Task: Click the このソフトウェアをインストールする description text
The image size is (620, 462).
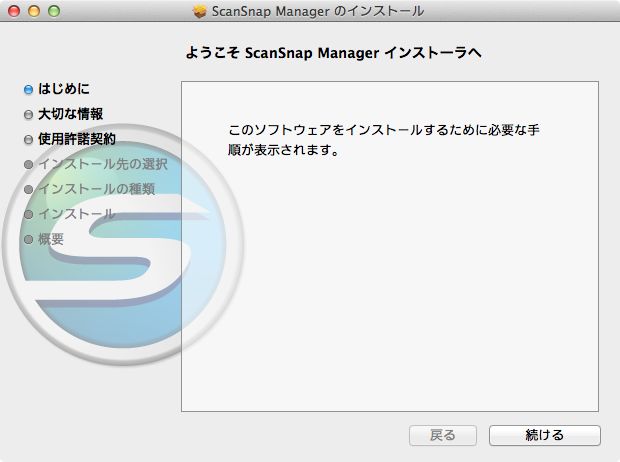Action: click(384, 140)
